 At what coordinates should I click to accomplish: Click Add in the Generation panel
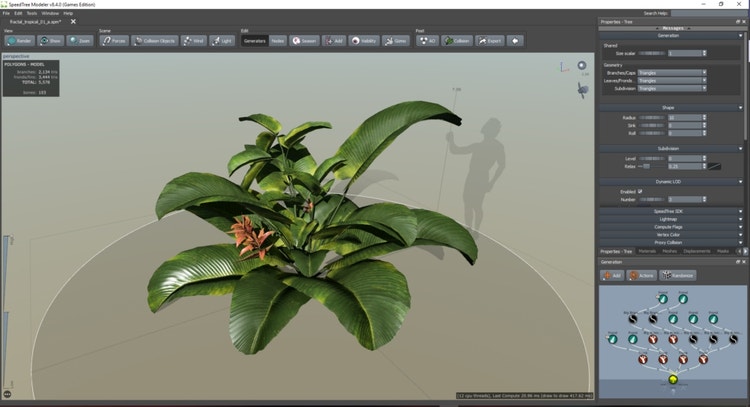612,275
